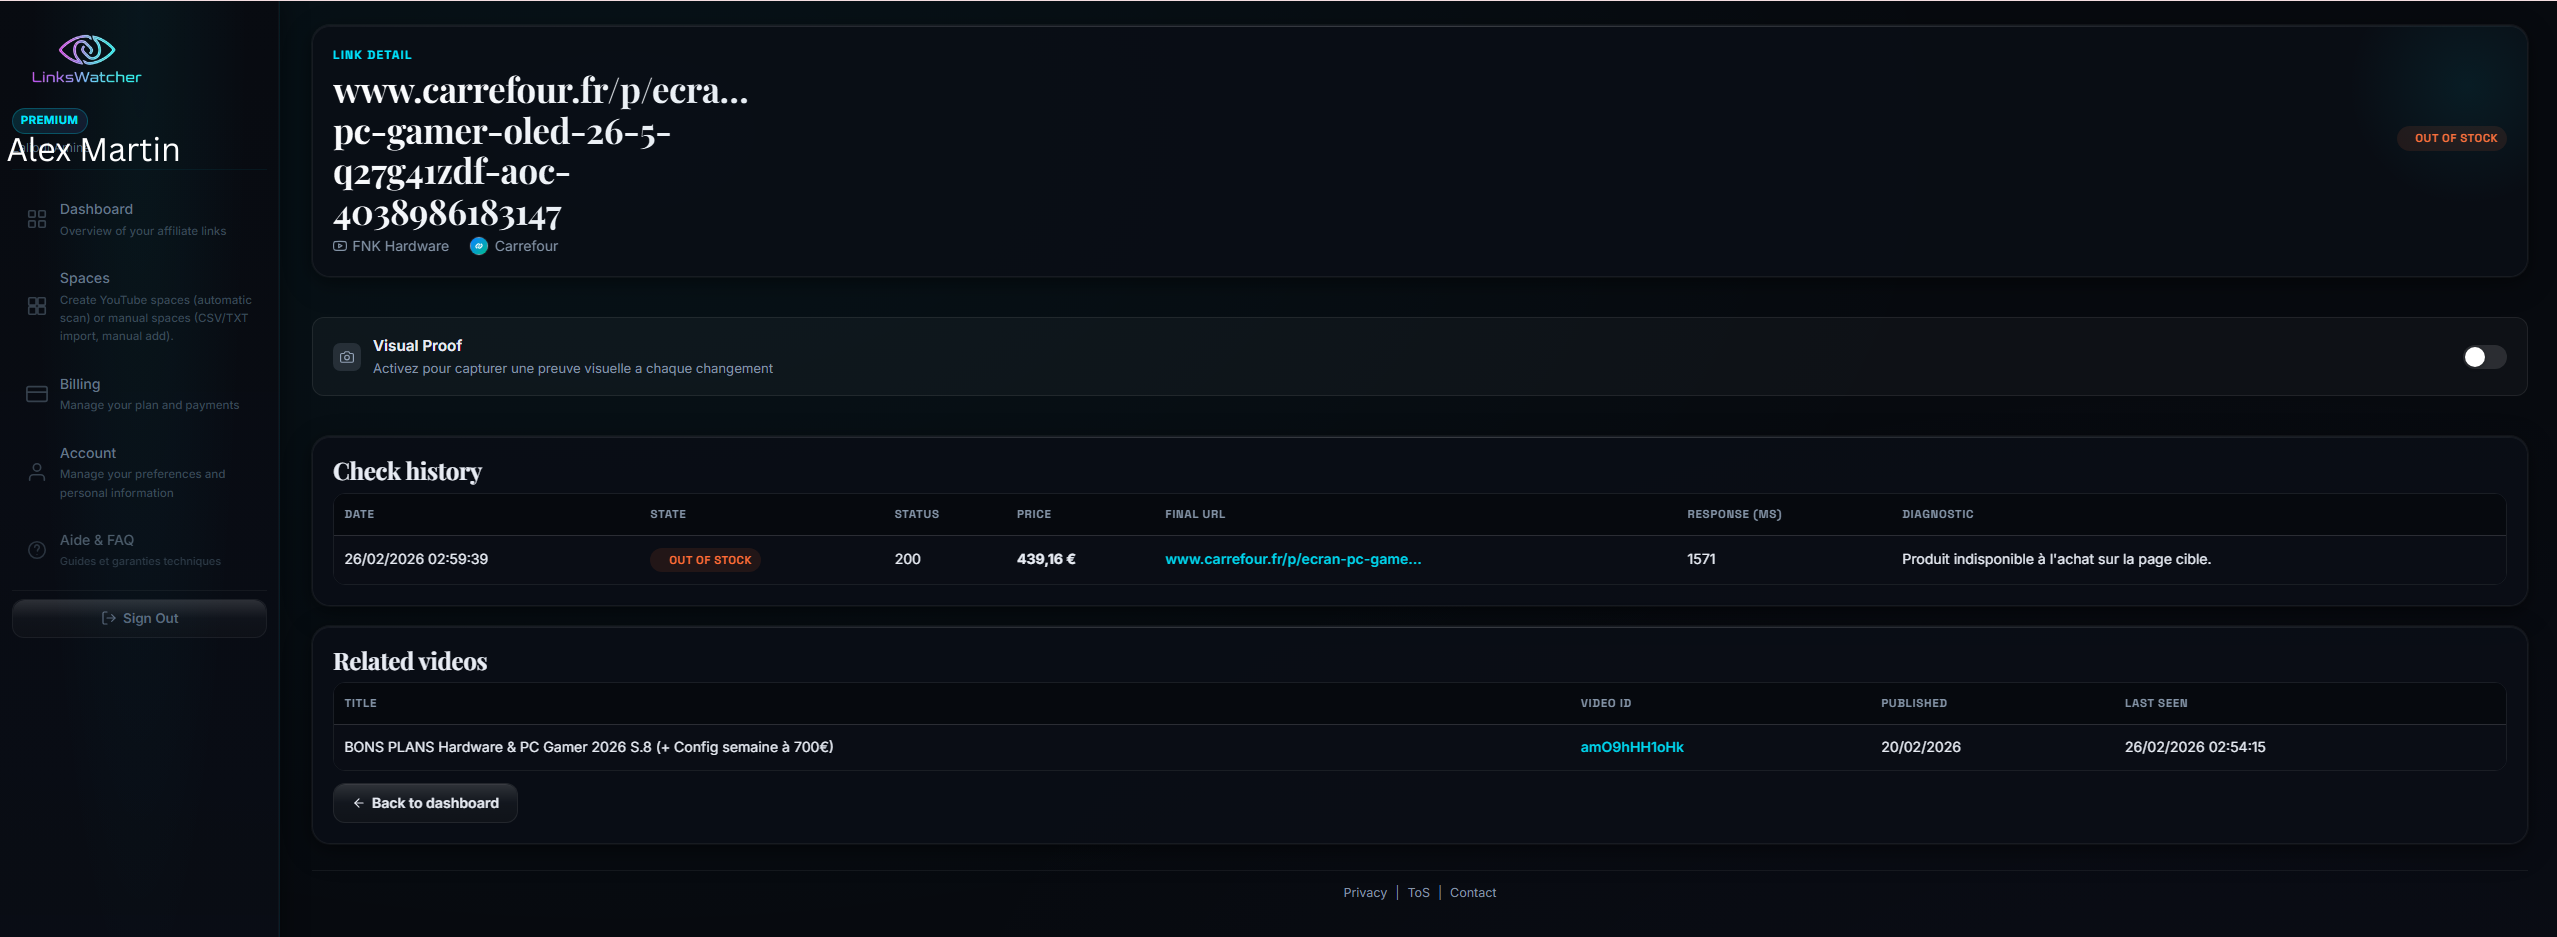Click the Spaces icon in the sidebar
The width and height of the screenshot is (2557, 937).
[x=36, y=306]
